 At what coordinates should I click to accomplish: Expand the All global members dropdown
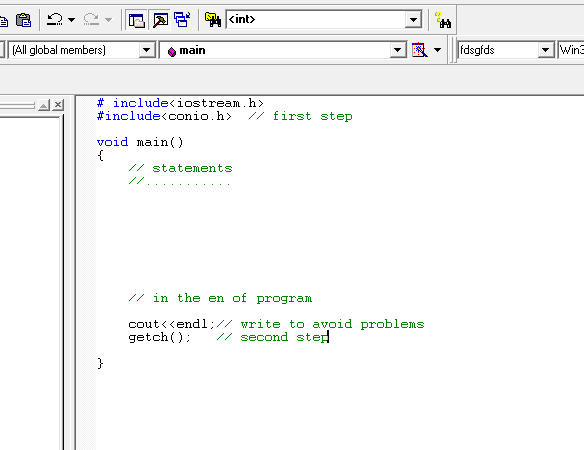tap(146, 50)
